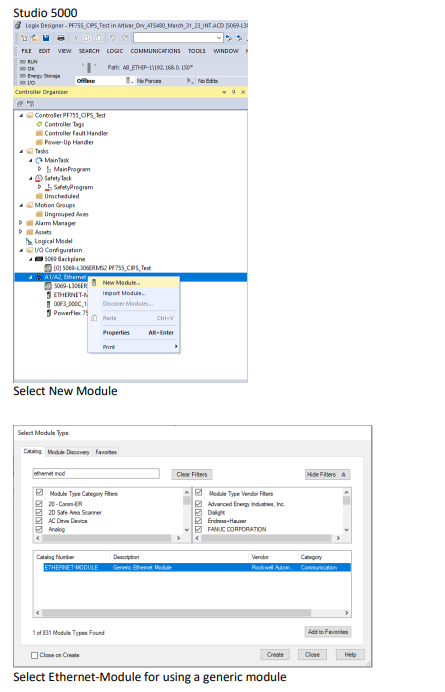Click the Create button

[x=275, y=654]
